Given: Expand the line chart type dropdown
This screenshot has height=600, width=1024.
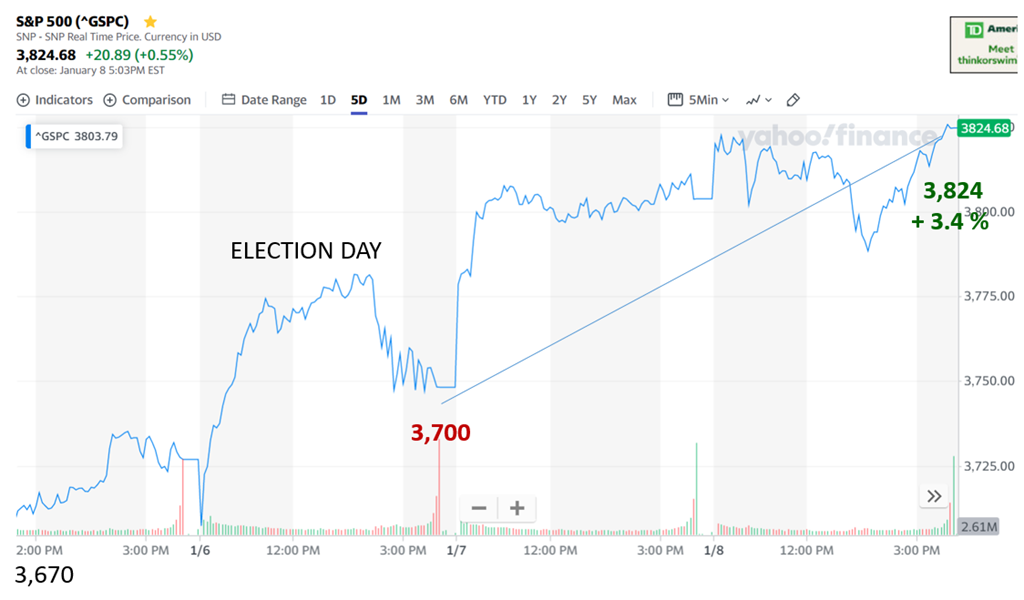Looking at the screenshot, I should click(759, 100).
